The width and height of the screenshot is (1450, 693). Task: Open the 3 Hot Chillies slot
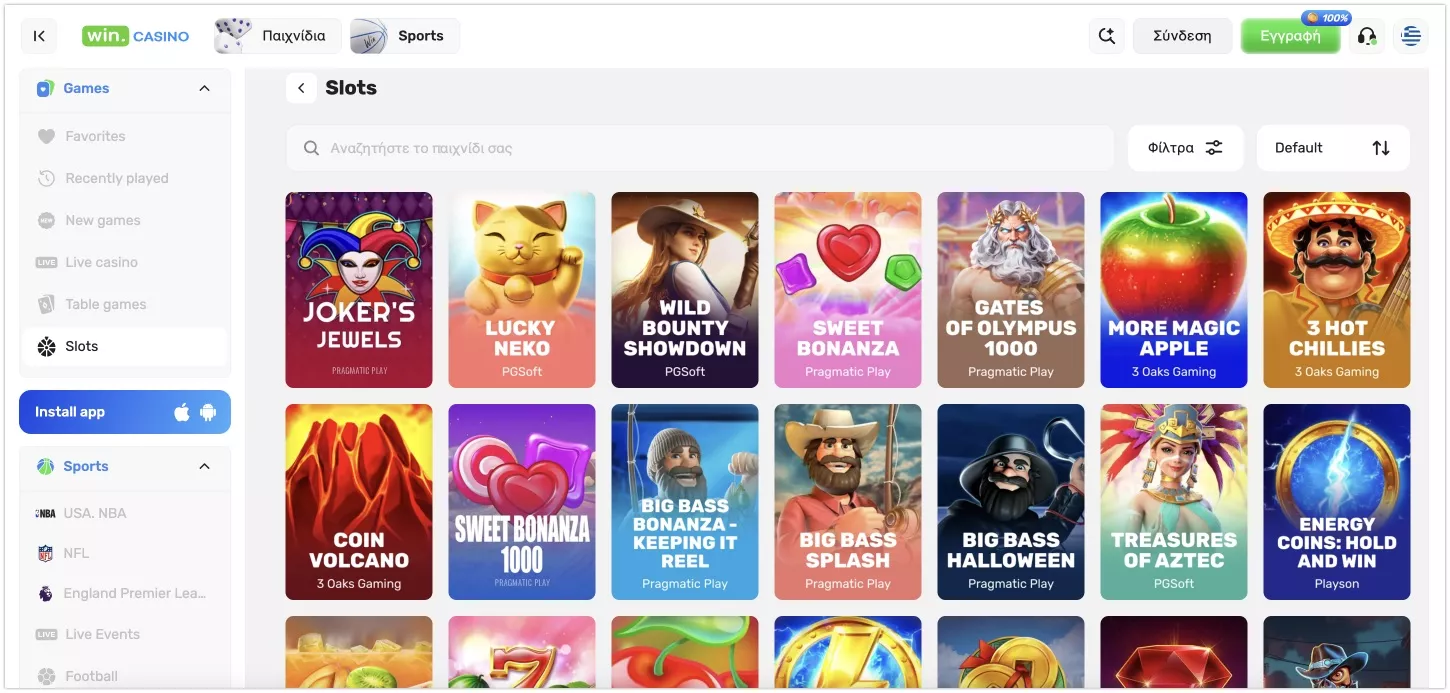tap(1337, 290)
